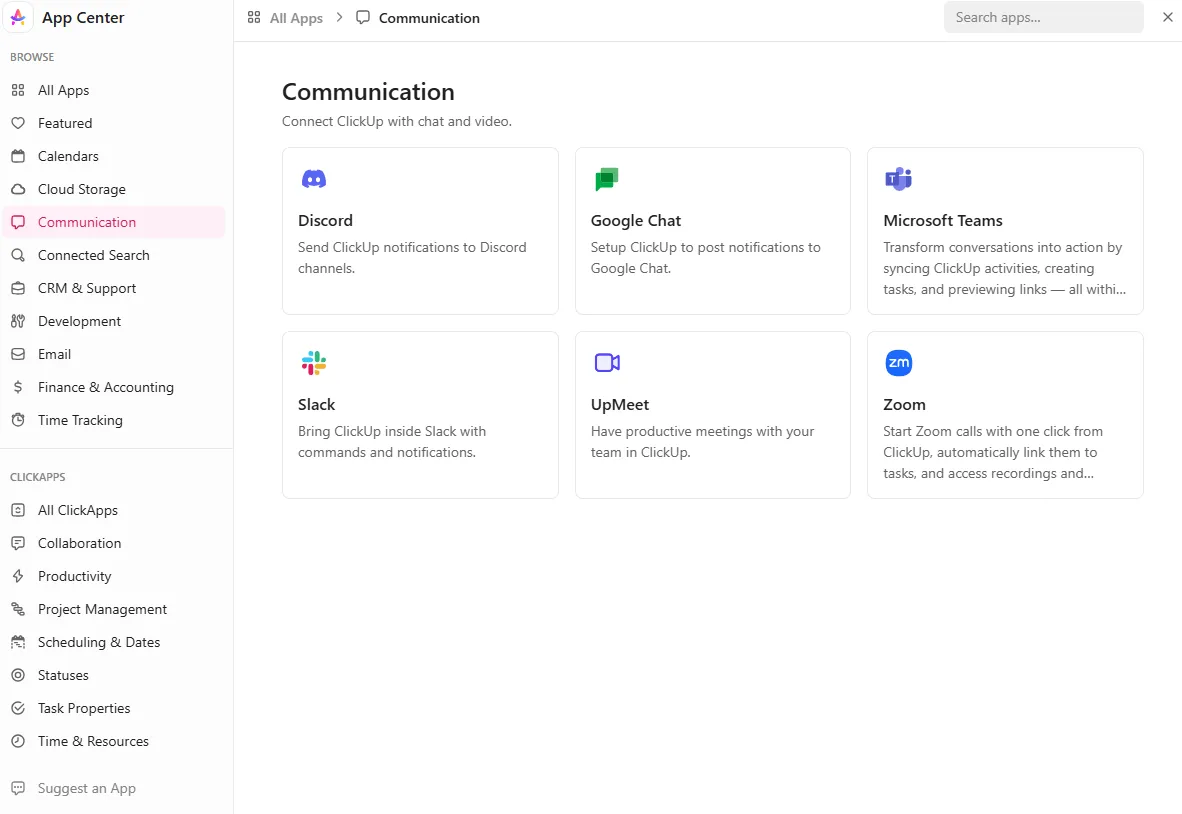Click the Microsoft Teams logo icon
Image resolution: width=1182 pixels, height=814 pixels.
pos(899,179)
